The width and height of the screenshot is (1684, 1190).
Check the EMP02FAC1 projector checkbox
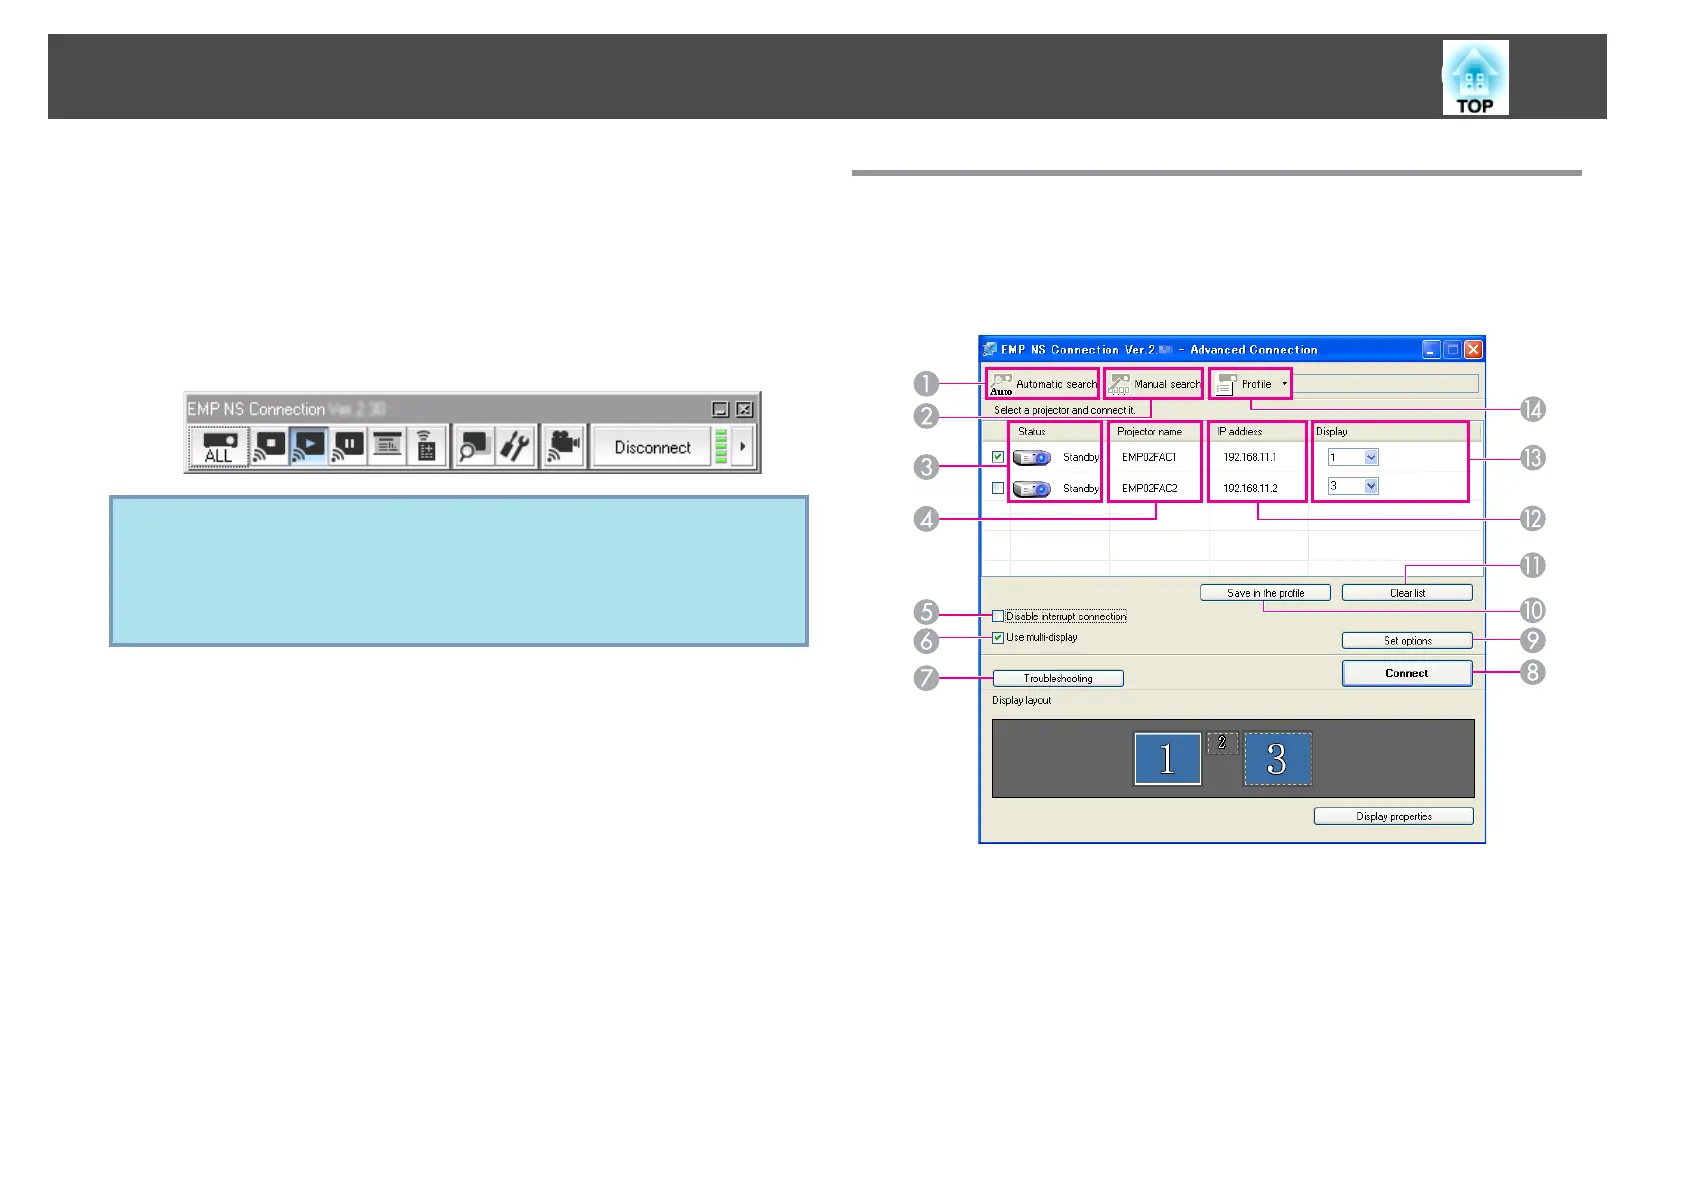click(998, 457)
